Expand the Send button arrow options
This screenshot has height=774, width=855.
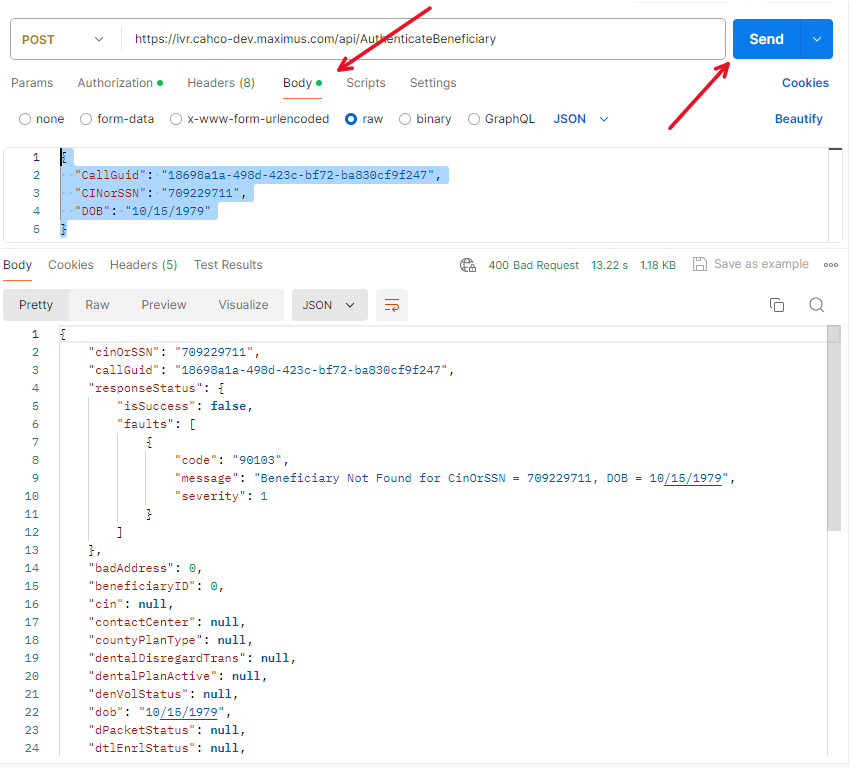tap(817, 39)
